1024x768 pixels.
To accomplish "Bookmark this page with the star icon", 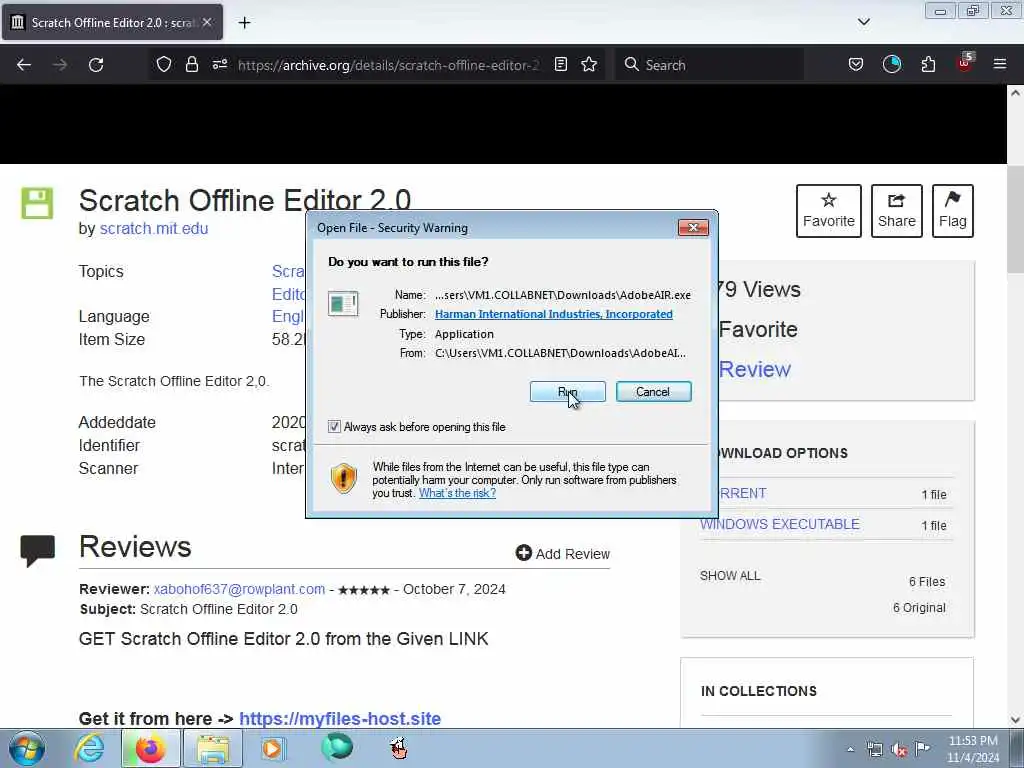I will (x=589, y=64).
